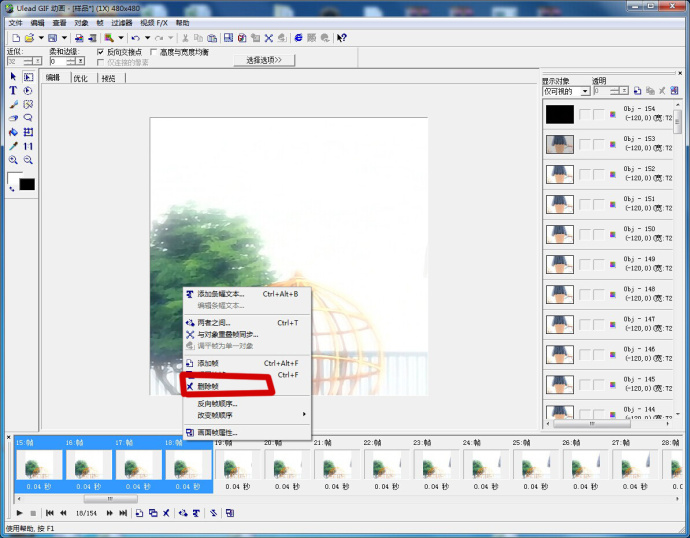This screenshot has height=538, width=690.
Task: Select the Eraser tool
Action: [x=13, y=118]
